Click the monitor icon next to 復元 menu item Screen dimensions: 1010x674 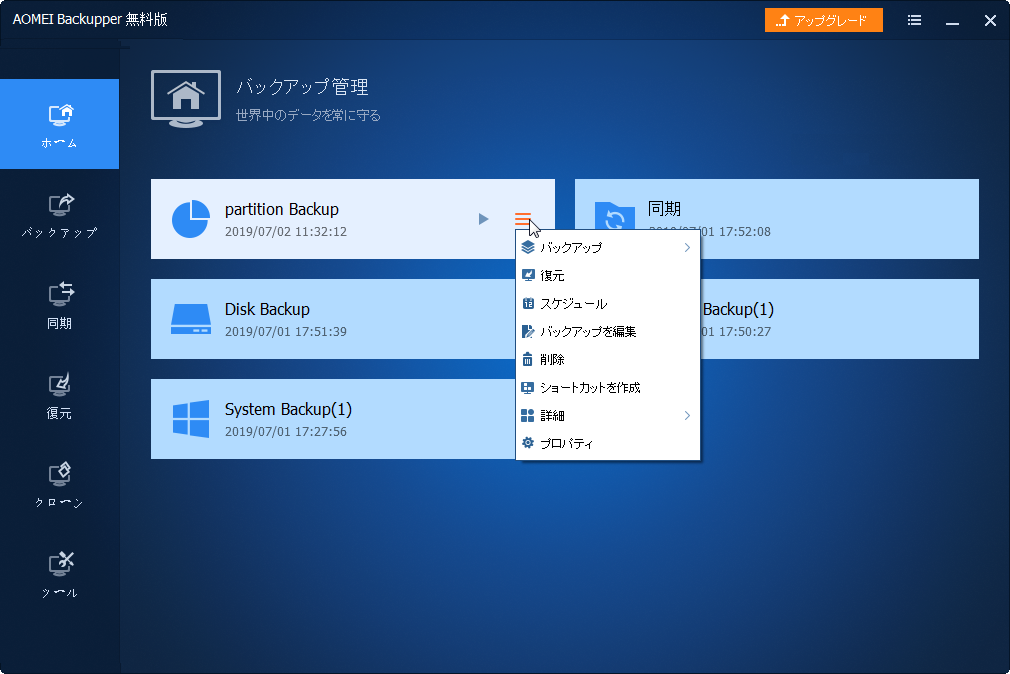coord(528,275)
